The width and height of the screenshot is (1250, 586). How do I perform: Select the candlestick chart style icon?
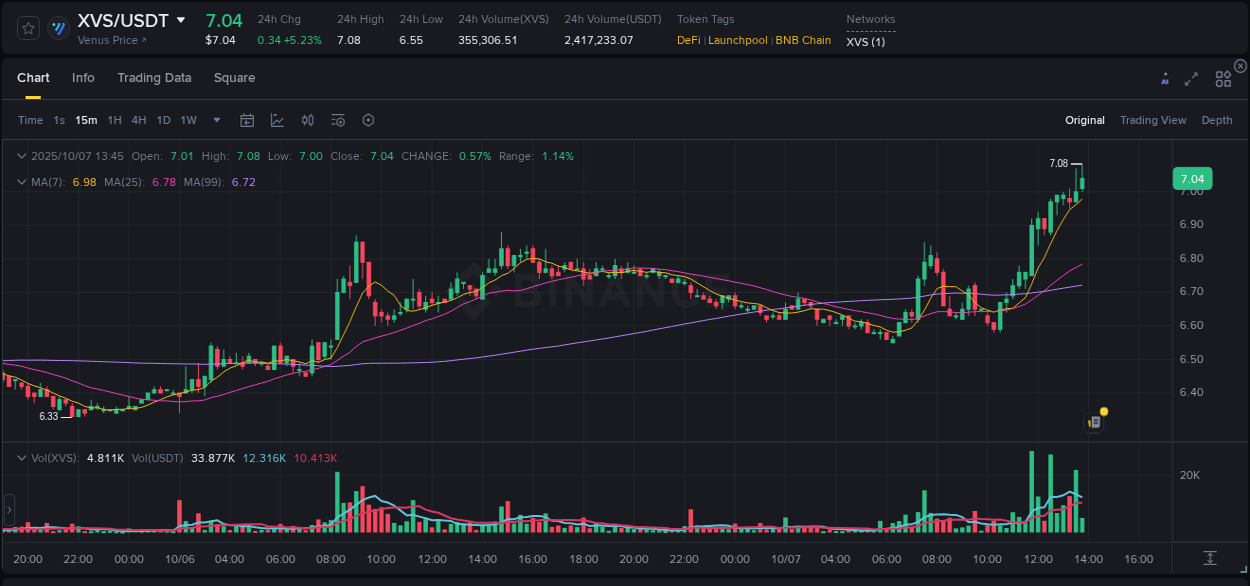tap(307, 120)
